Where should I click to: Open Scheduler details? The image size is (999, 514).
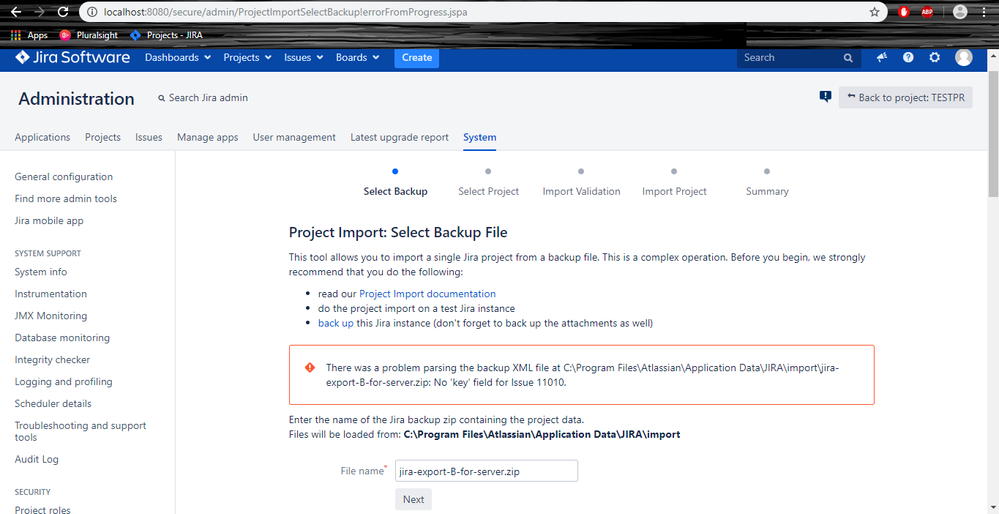[53, 404]
